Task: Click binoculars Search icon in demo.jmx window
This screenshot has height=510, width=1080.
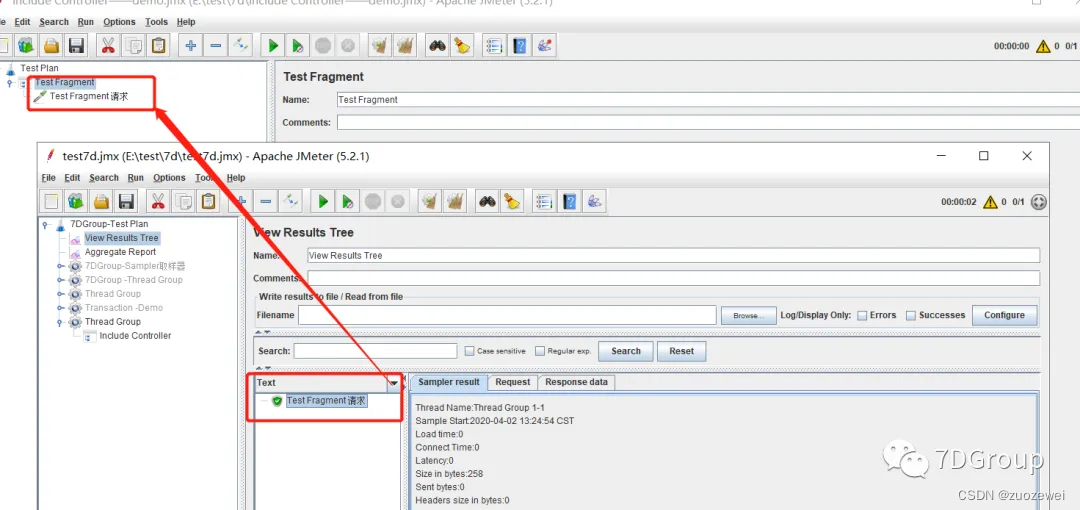Action: point(437,46)
